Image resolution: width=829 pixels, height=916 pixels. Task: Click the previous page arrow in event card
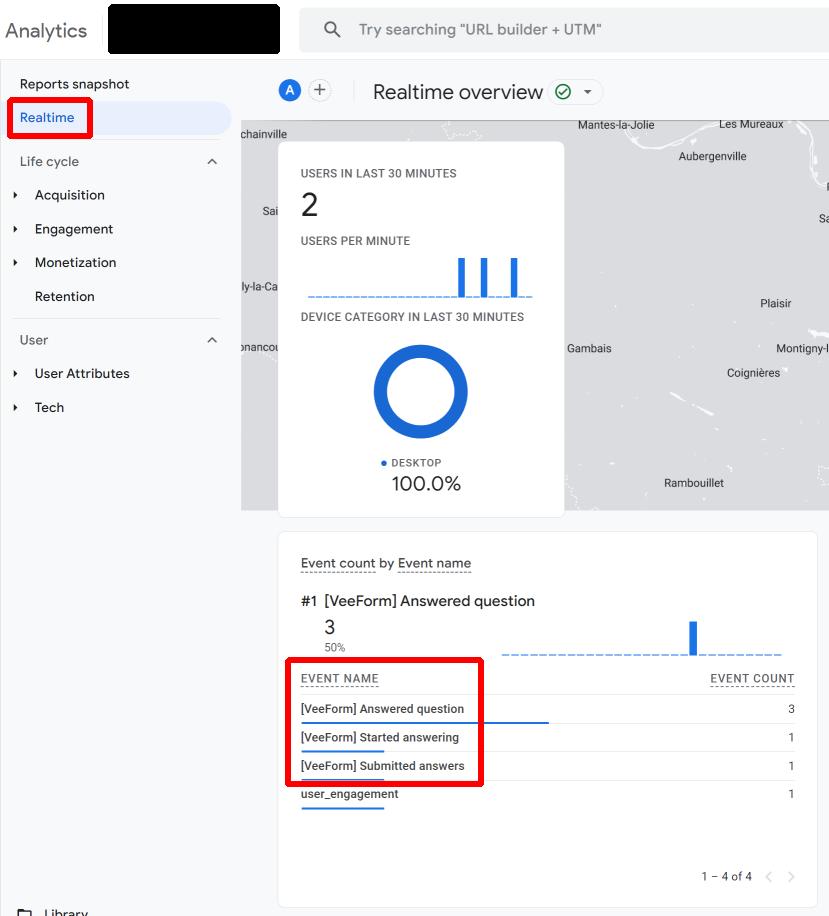click(x=769, y=876)
